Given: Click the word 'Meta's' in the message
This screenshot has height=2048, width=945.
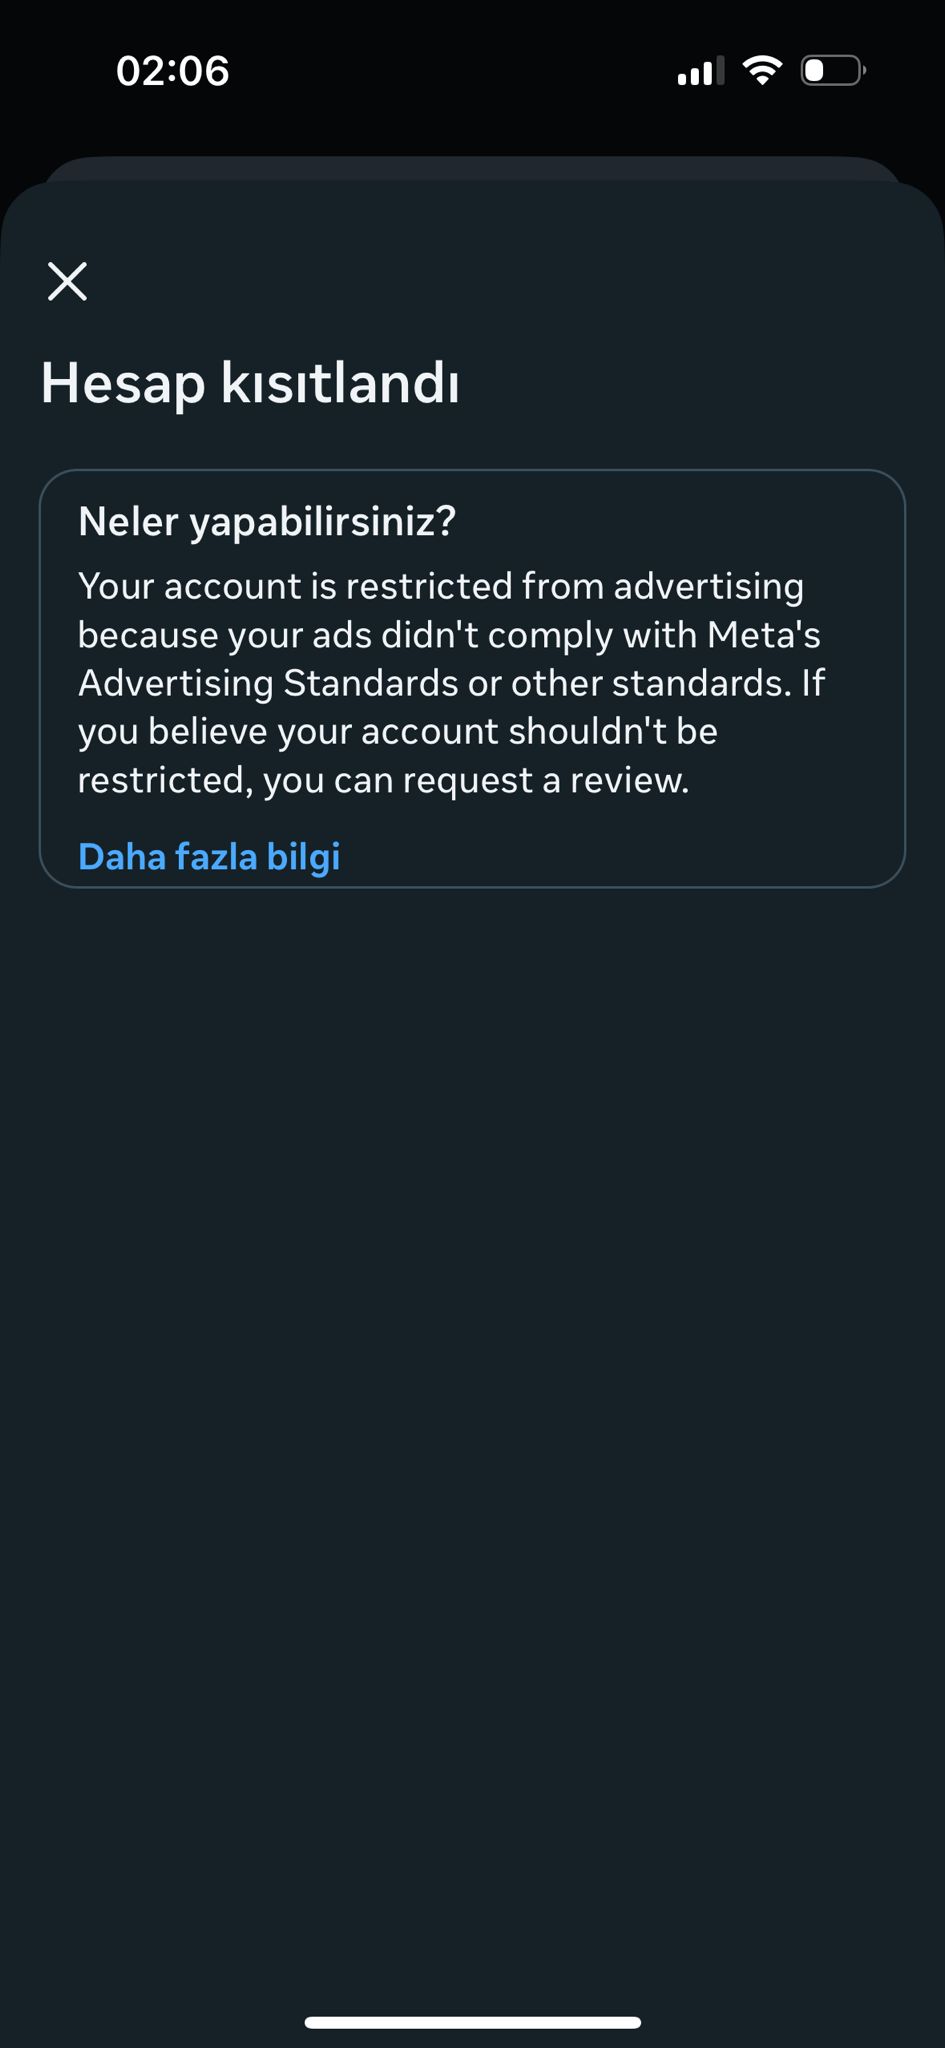Looking at the screenshot, I should pos(764,635).
